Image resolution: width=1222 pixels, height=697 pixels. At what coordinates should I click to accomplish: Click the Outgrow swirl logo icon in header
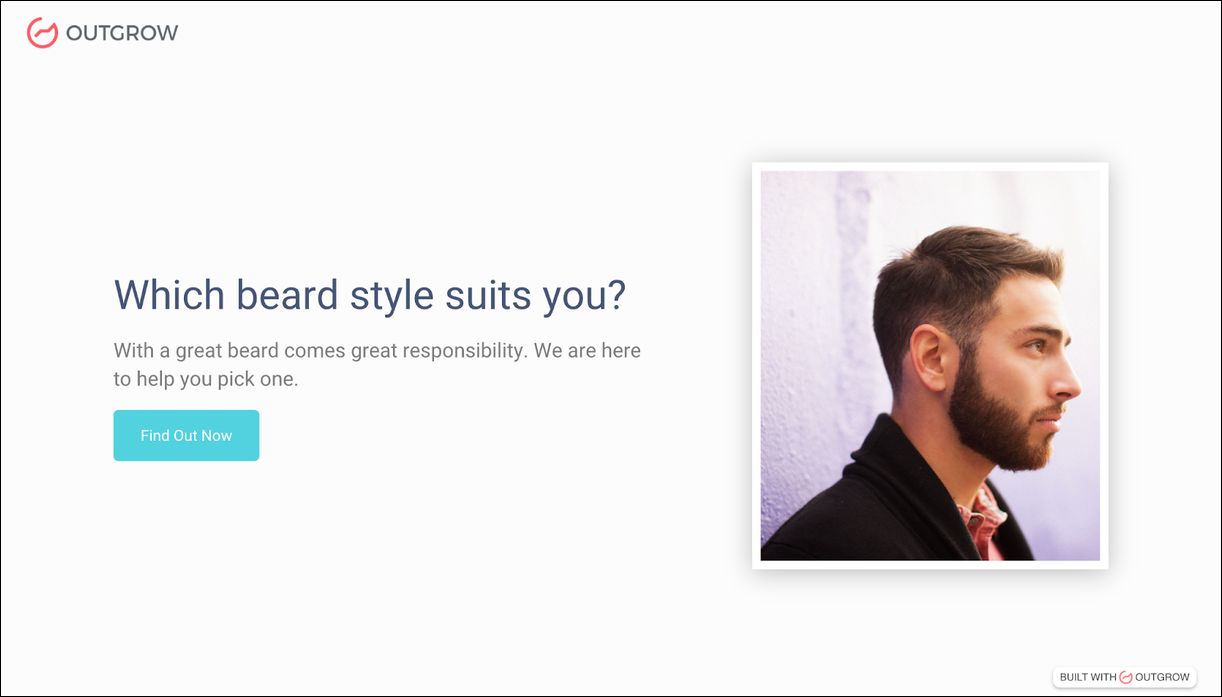coord(42,33)
